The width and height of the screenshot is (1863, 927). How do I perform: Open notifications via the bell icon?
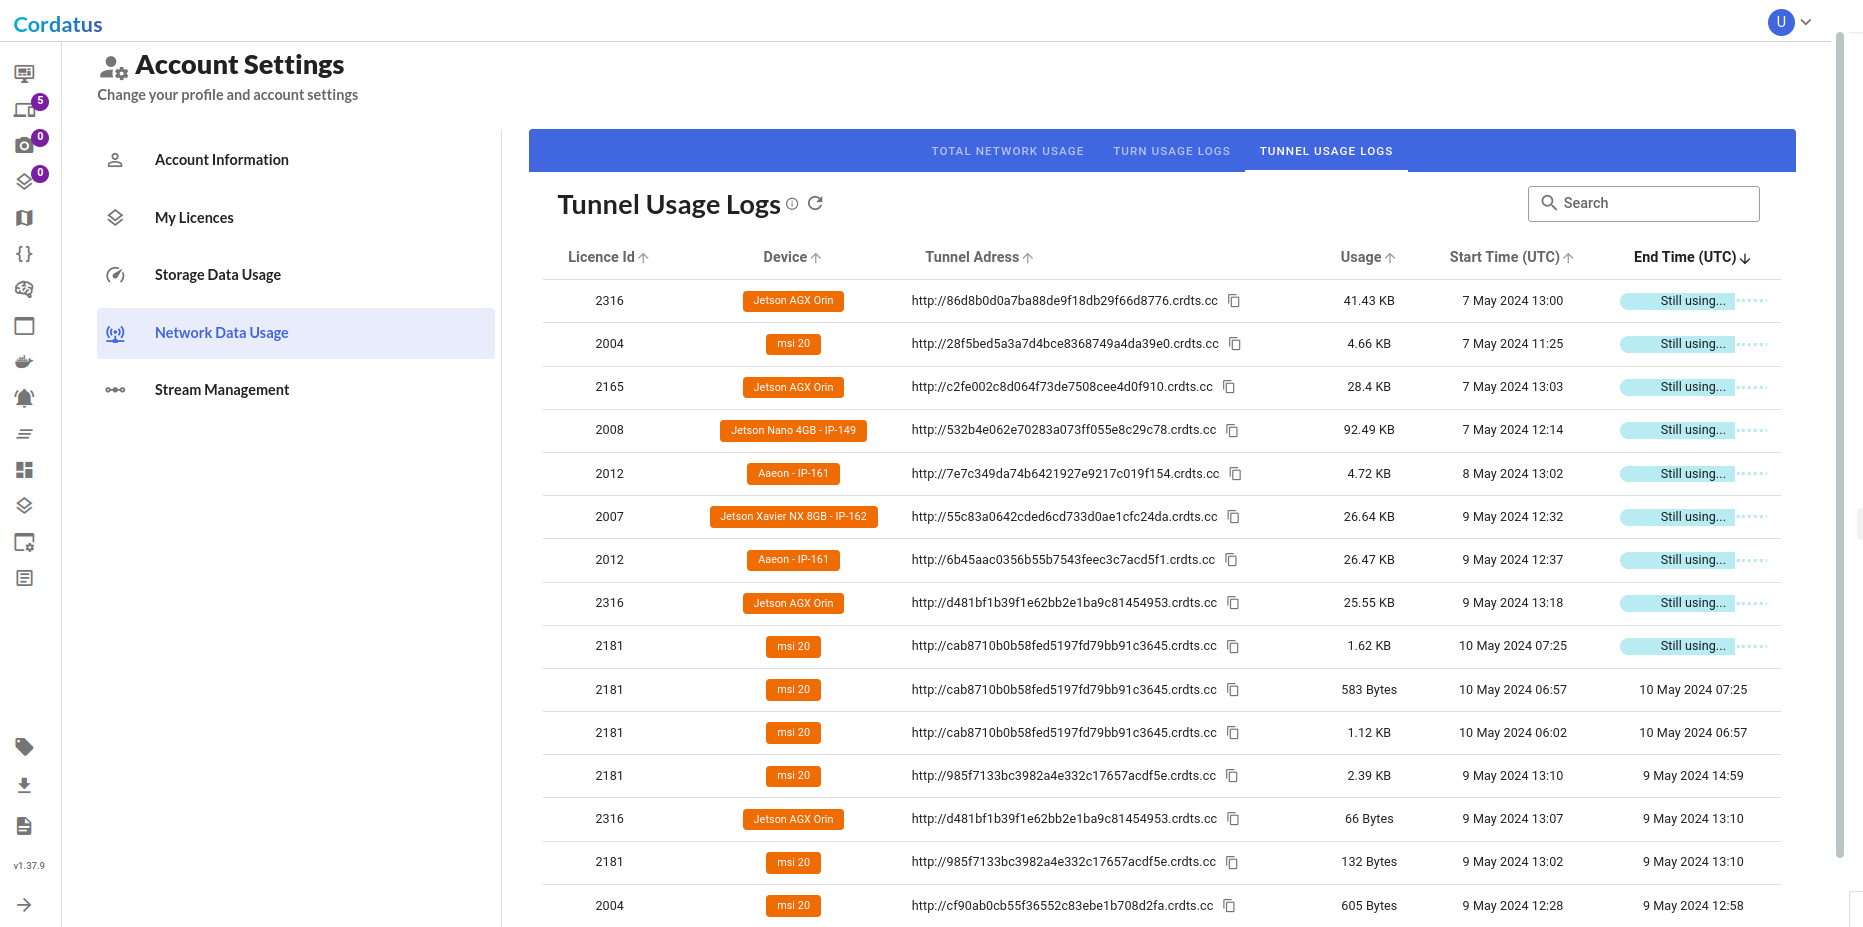25,397
